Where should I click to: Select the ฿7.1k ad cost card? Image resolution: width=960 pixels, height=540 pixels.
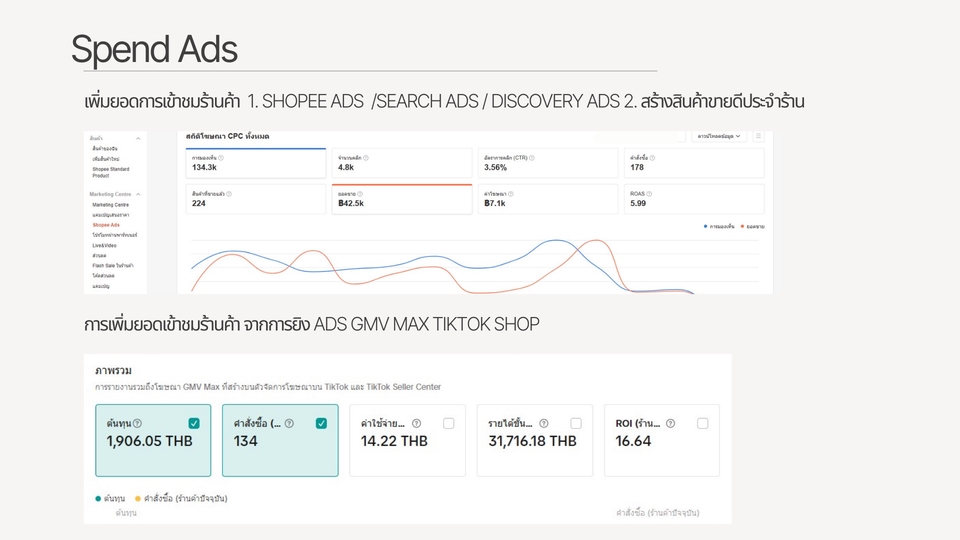(x=548, y=199)
